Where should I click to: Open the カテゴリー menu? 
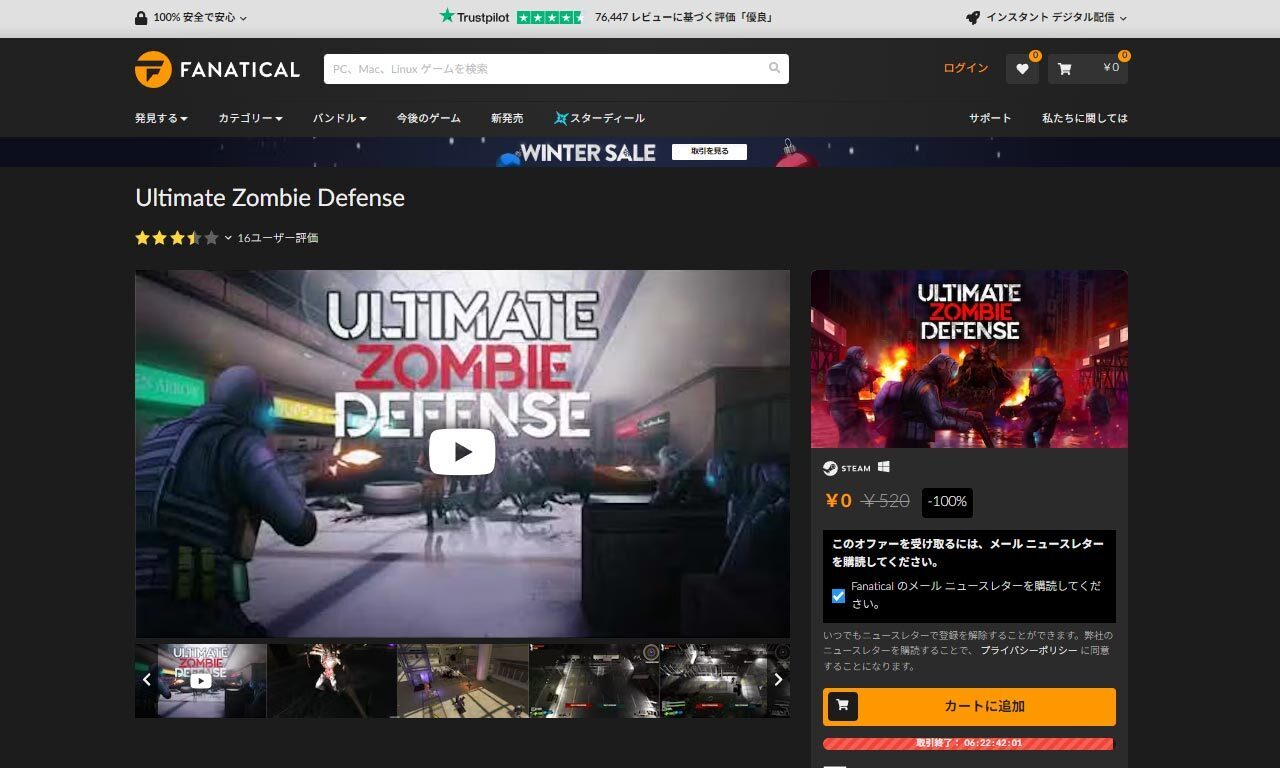250,118
